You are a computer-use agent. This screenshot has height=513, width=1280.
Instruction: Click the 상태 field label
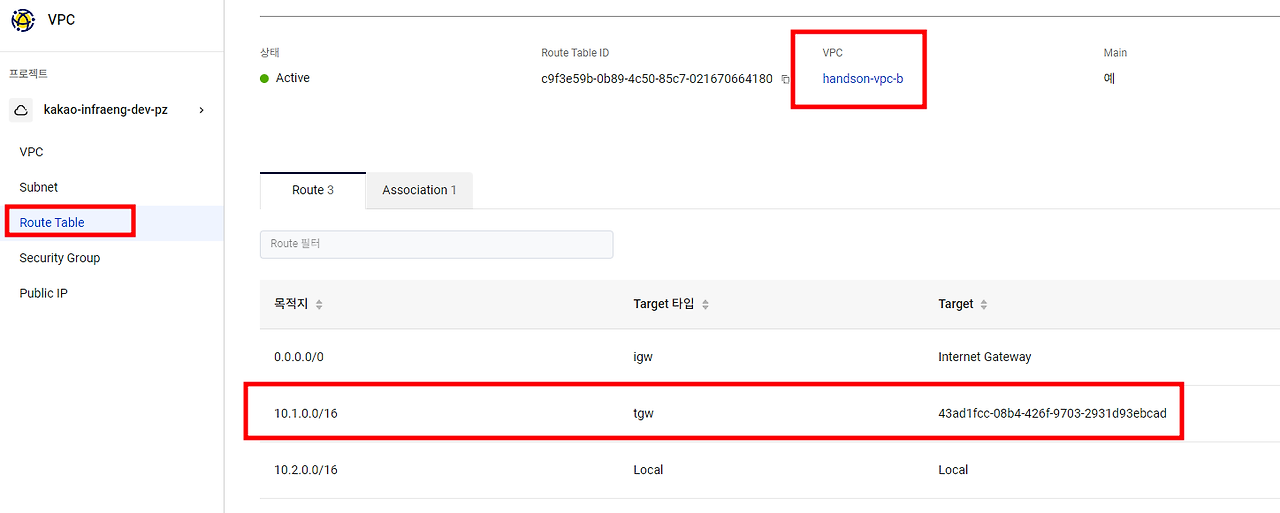[270, 53]
